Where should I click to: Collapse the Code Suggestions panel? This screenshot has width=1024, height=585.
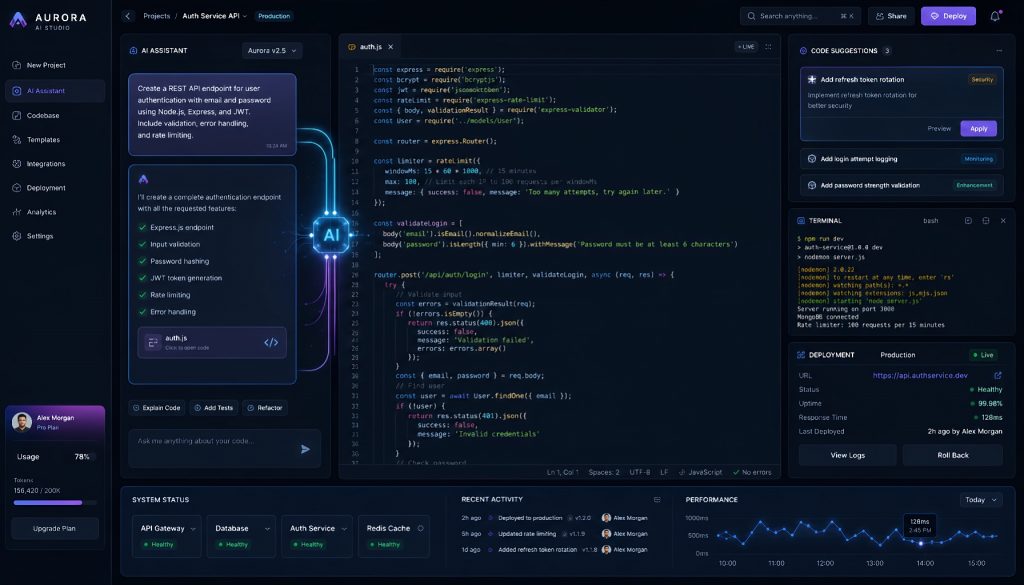tap(999, 51)
